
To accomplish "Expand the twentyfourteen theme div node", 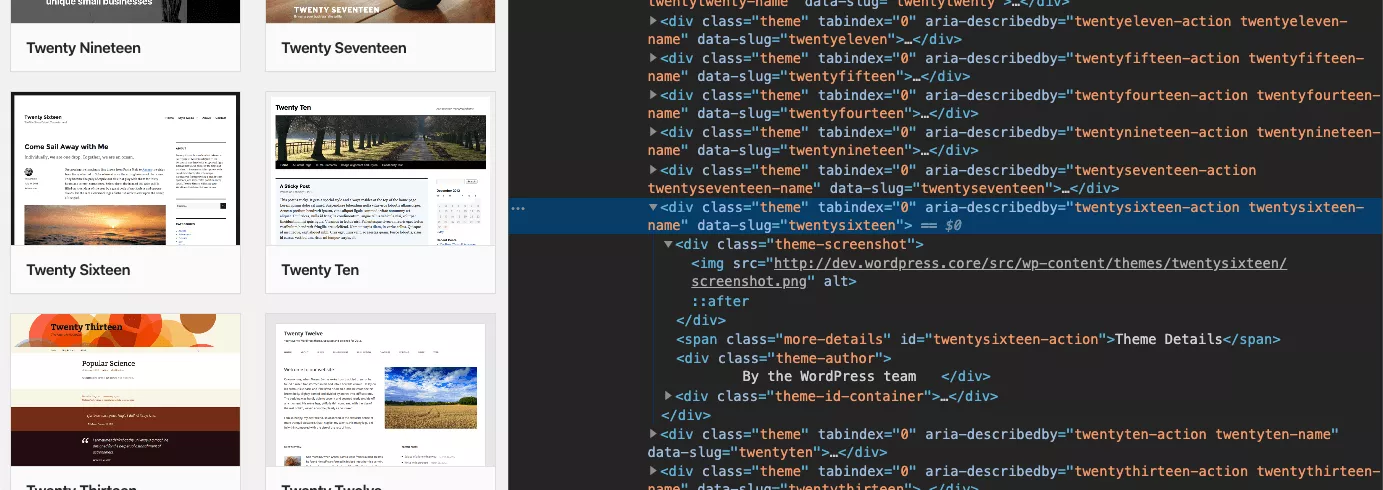I will coord(654,95).
